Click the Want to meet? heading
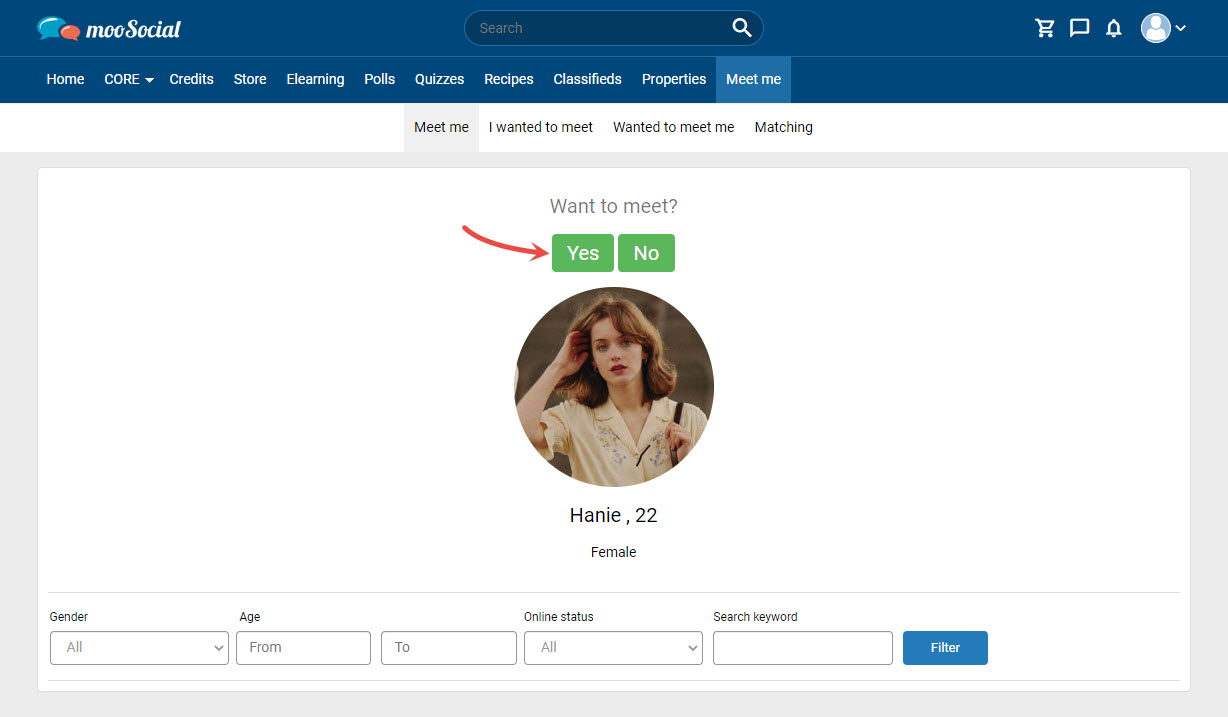The height and width of the screenshot is (717, 1228). pyautogui.click(x=614, y=207)
